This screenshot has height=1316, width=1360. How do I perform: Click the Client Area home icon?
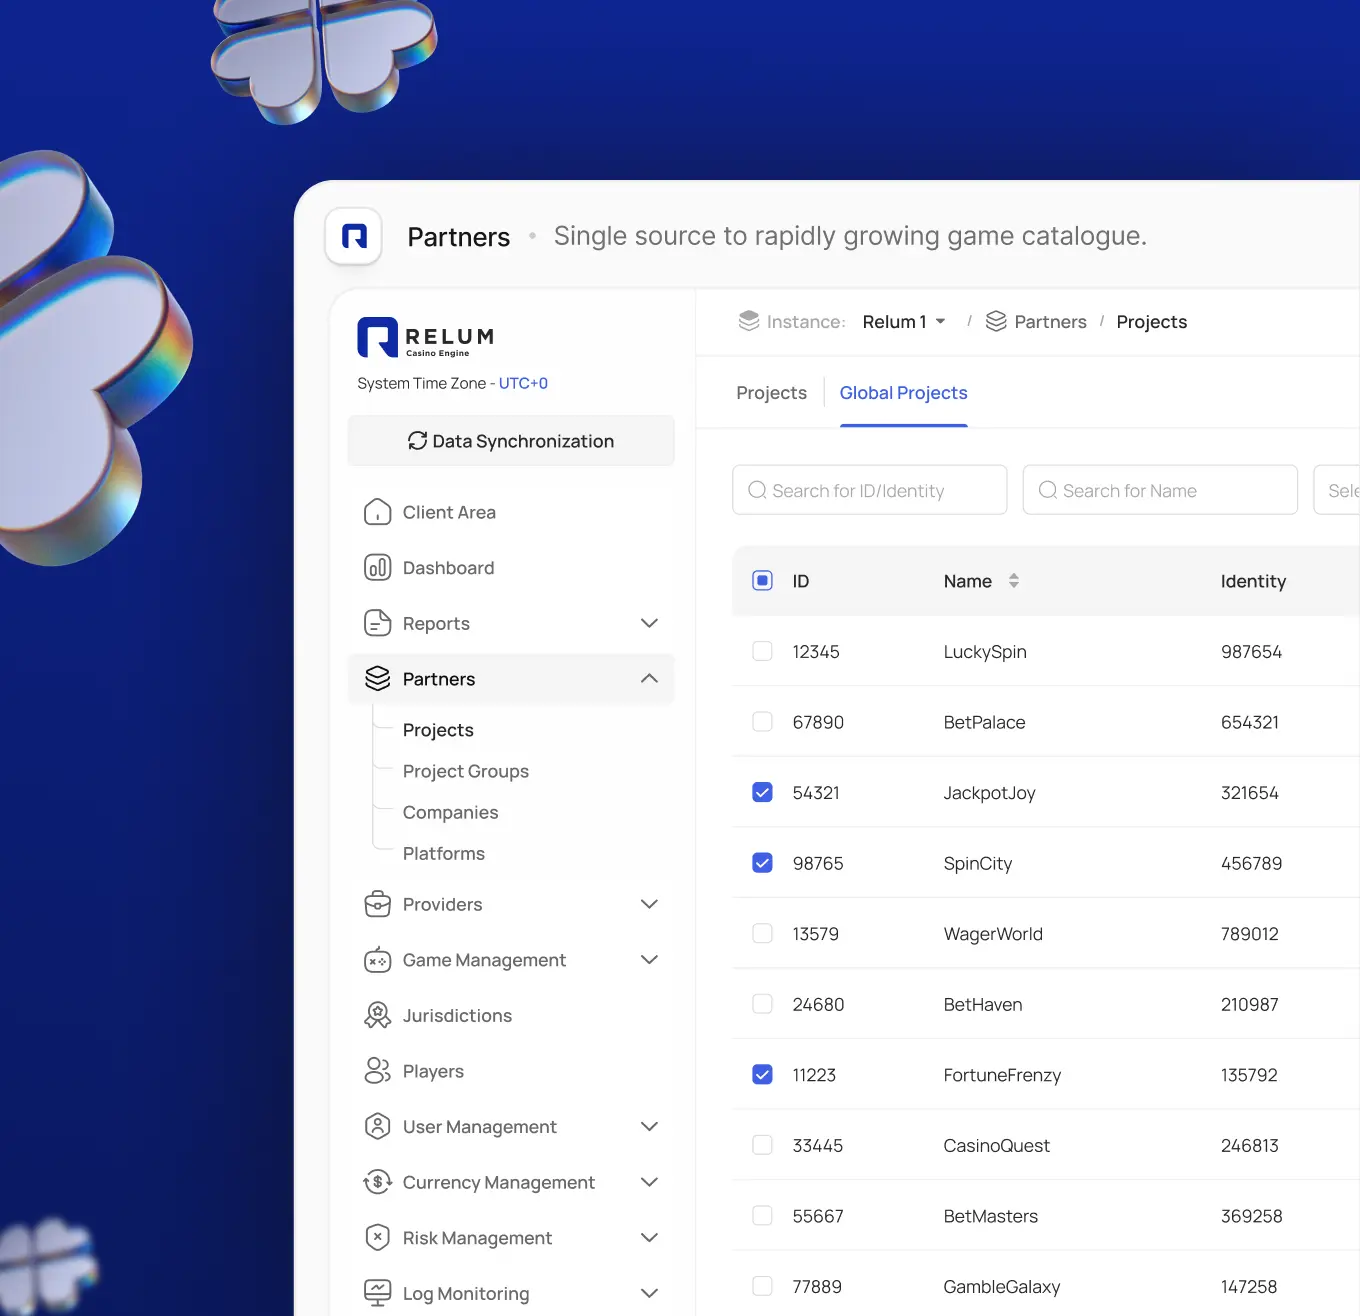(x=377, y=512)
